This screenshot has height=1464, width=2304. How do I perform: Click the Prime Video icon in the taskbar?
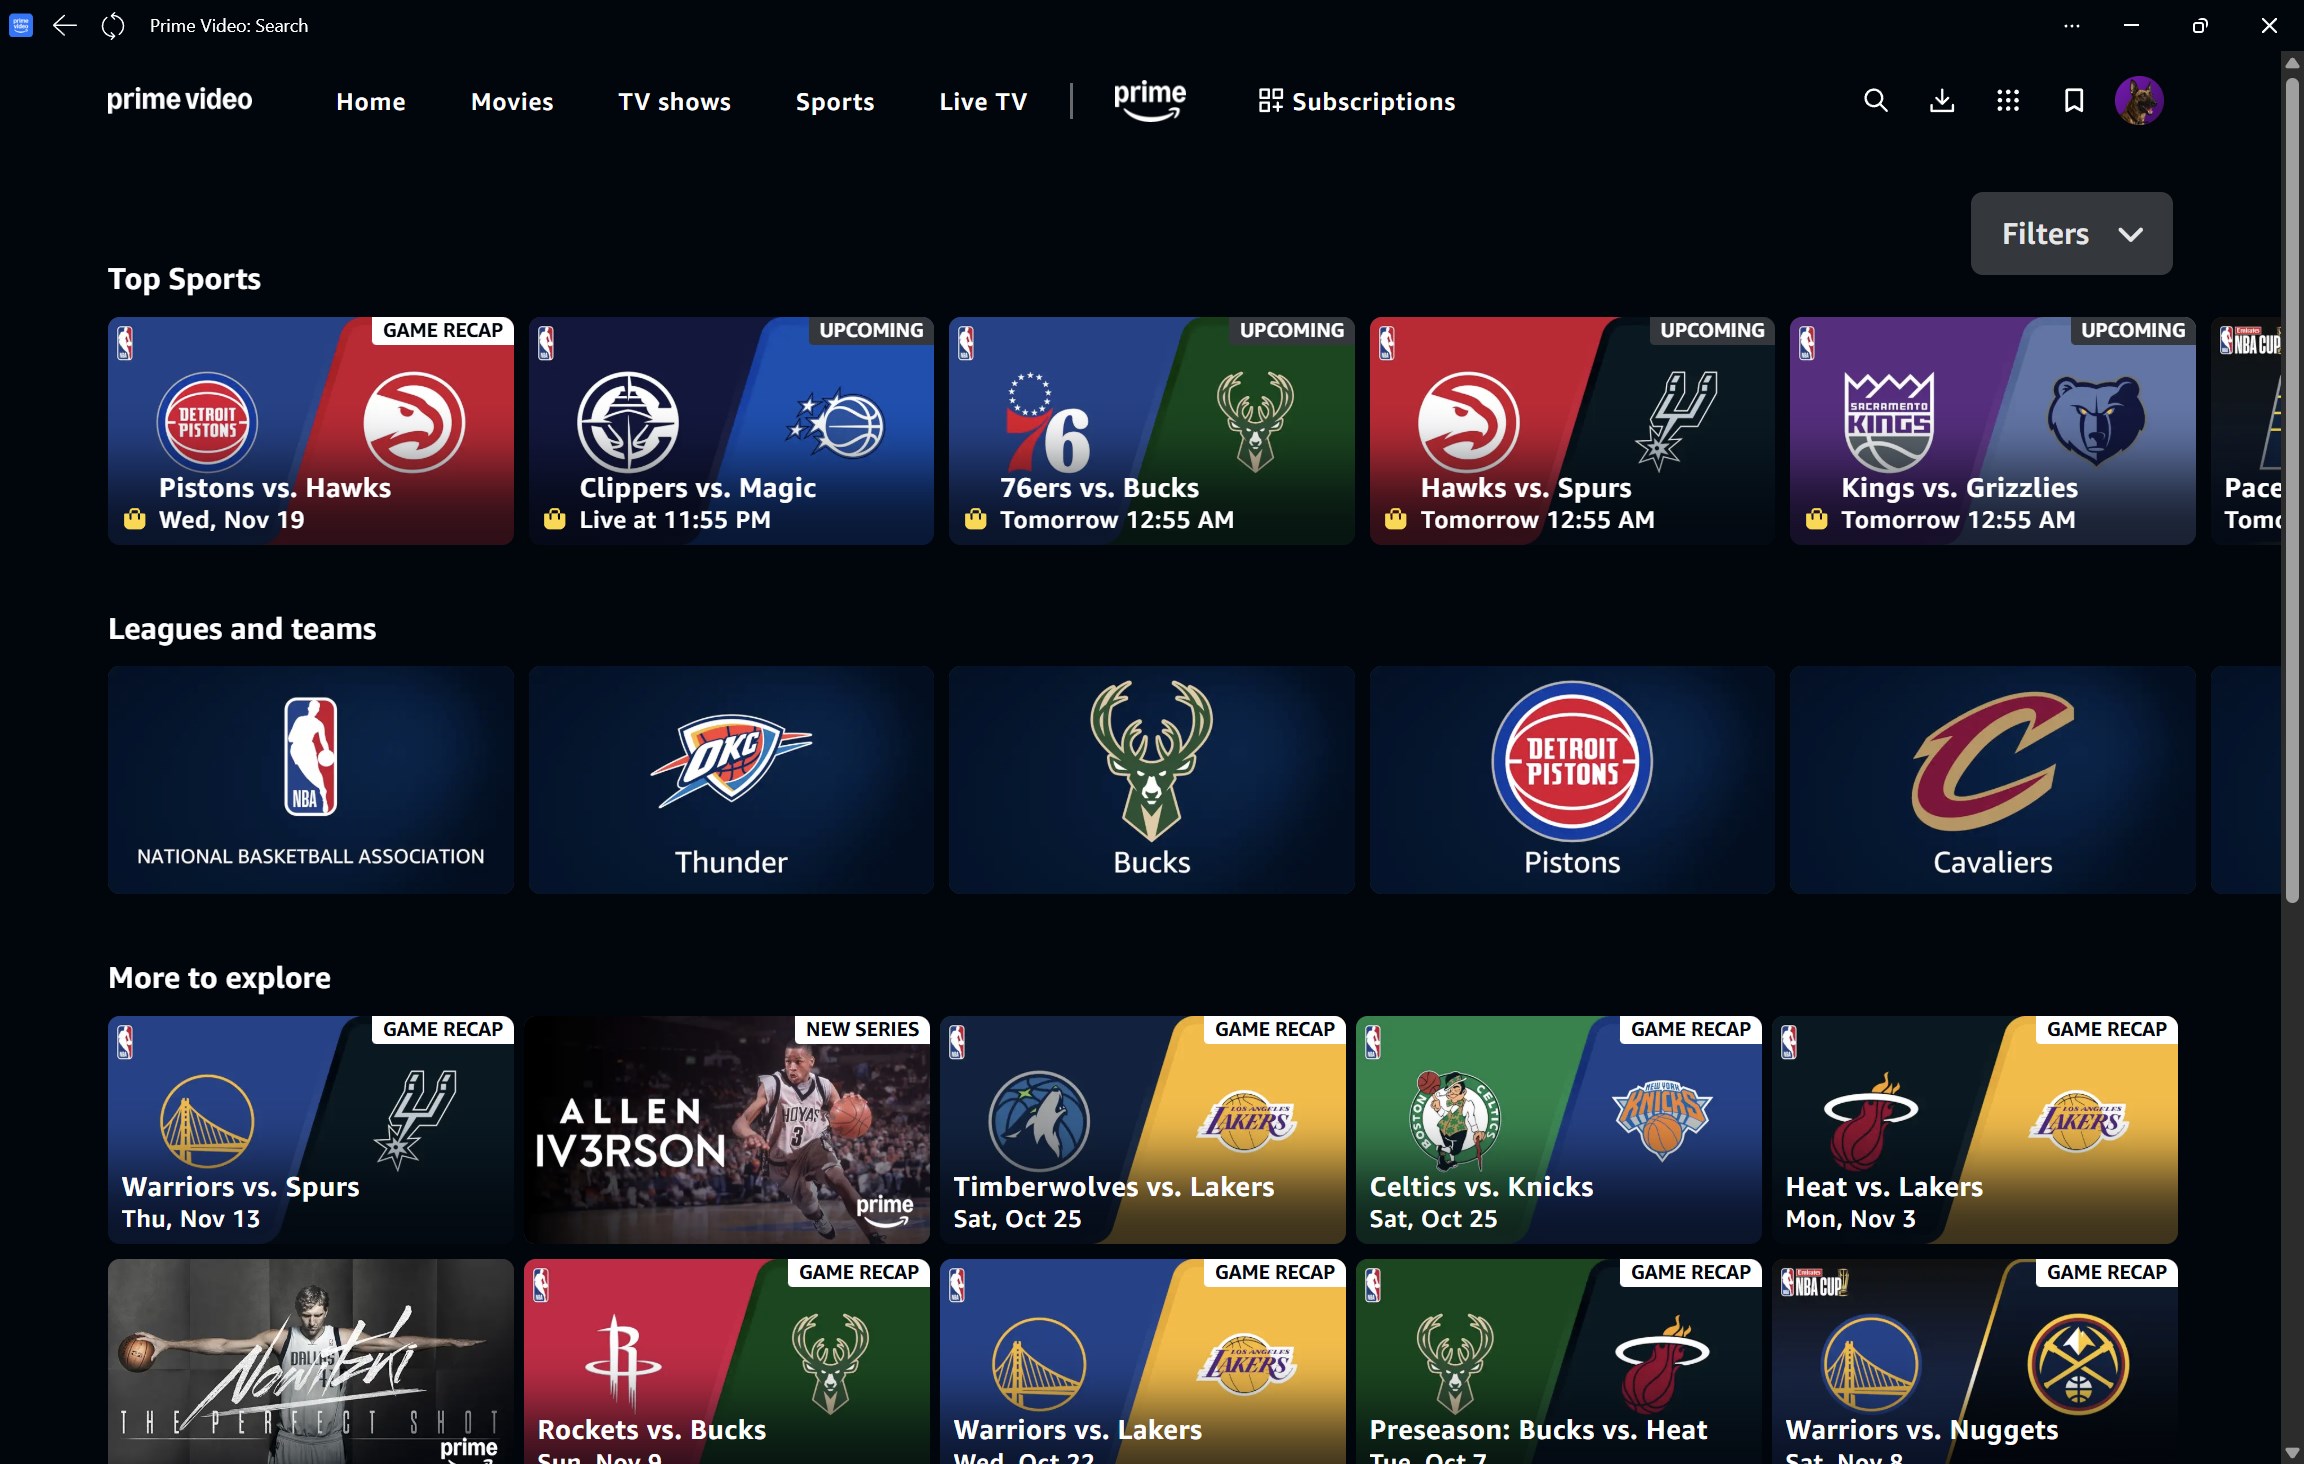pos(20,25)
